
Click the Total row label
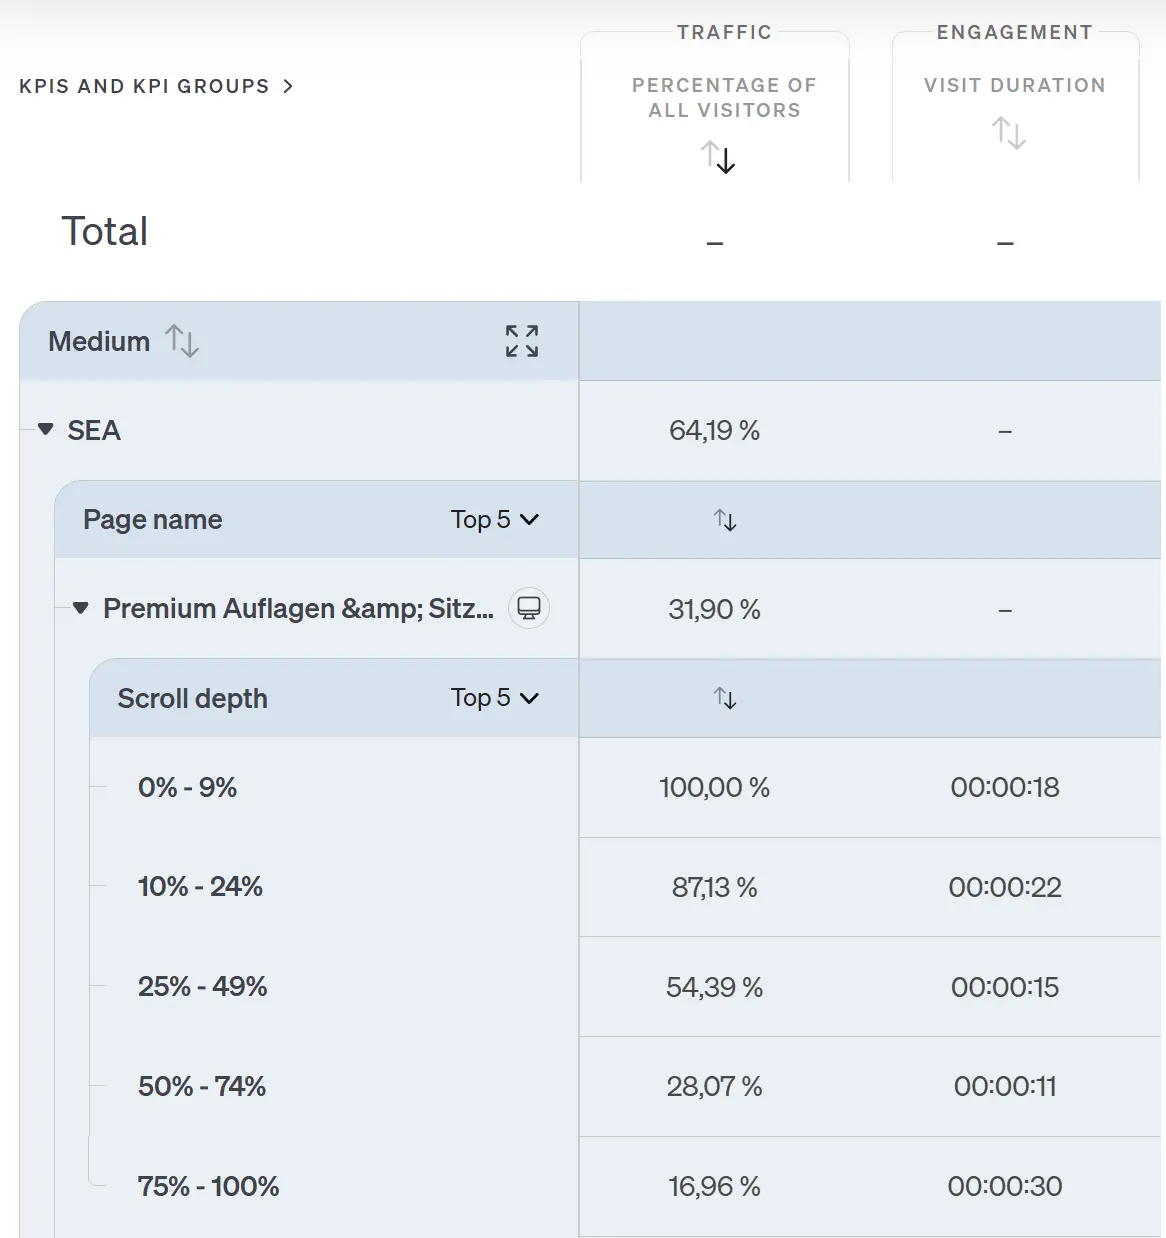(x=104, y=231)
